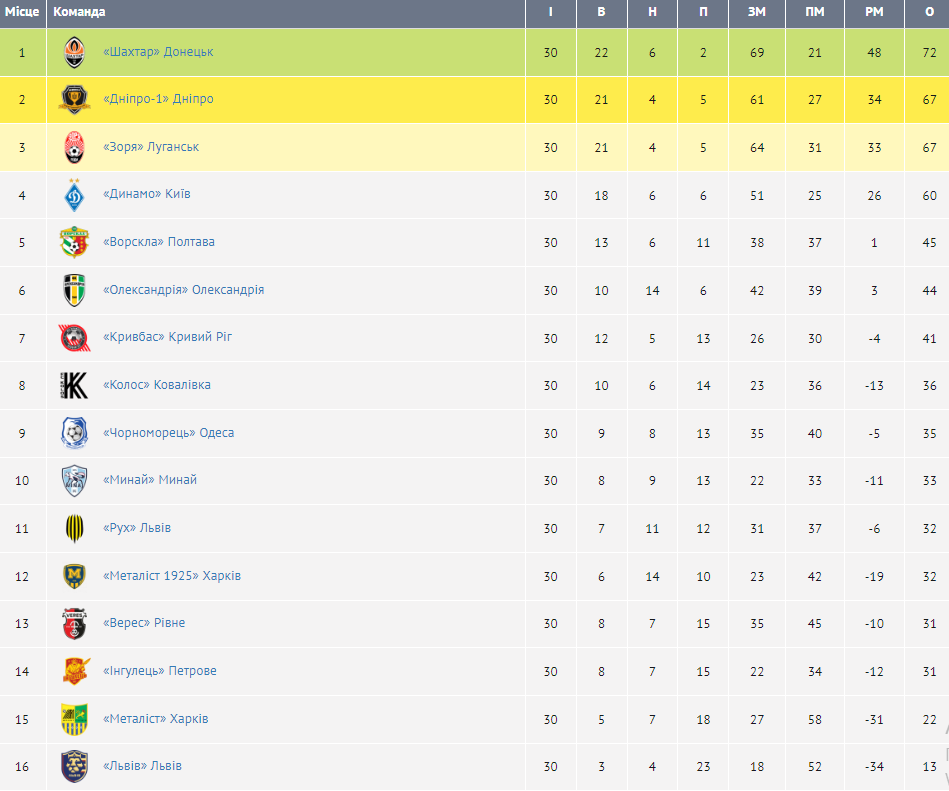
Task: Open the «Минай» Минай team link
Action: [150, 480]
